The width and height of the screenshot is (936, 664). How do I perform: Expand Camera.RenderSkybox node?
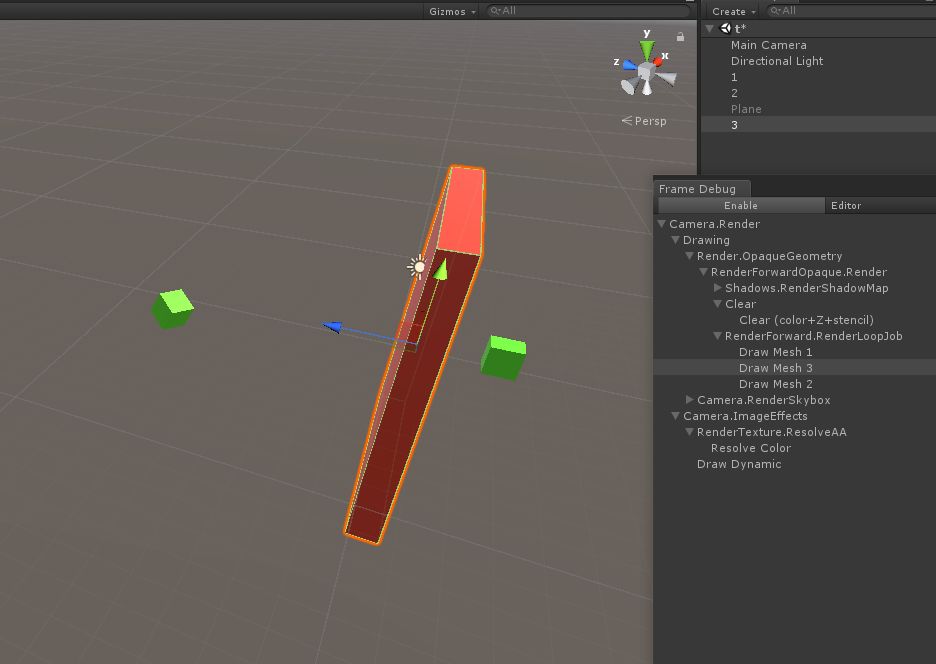tap(689, 399)
